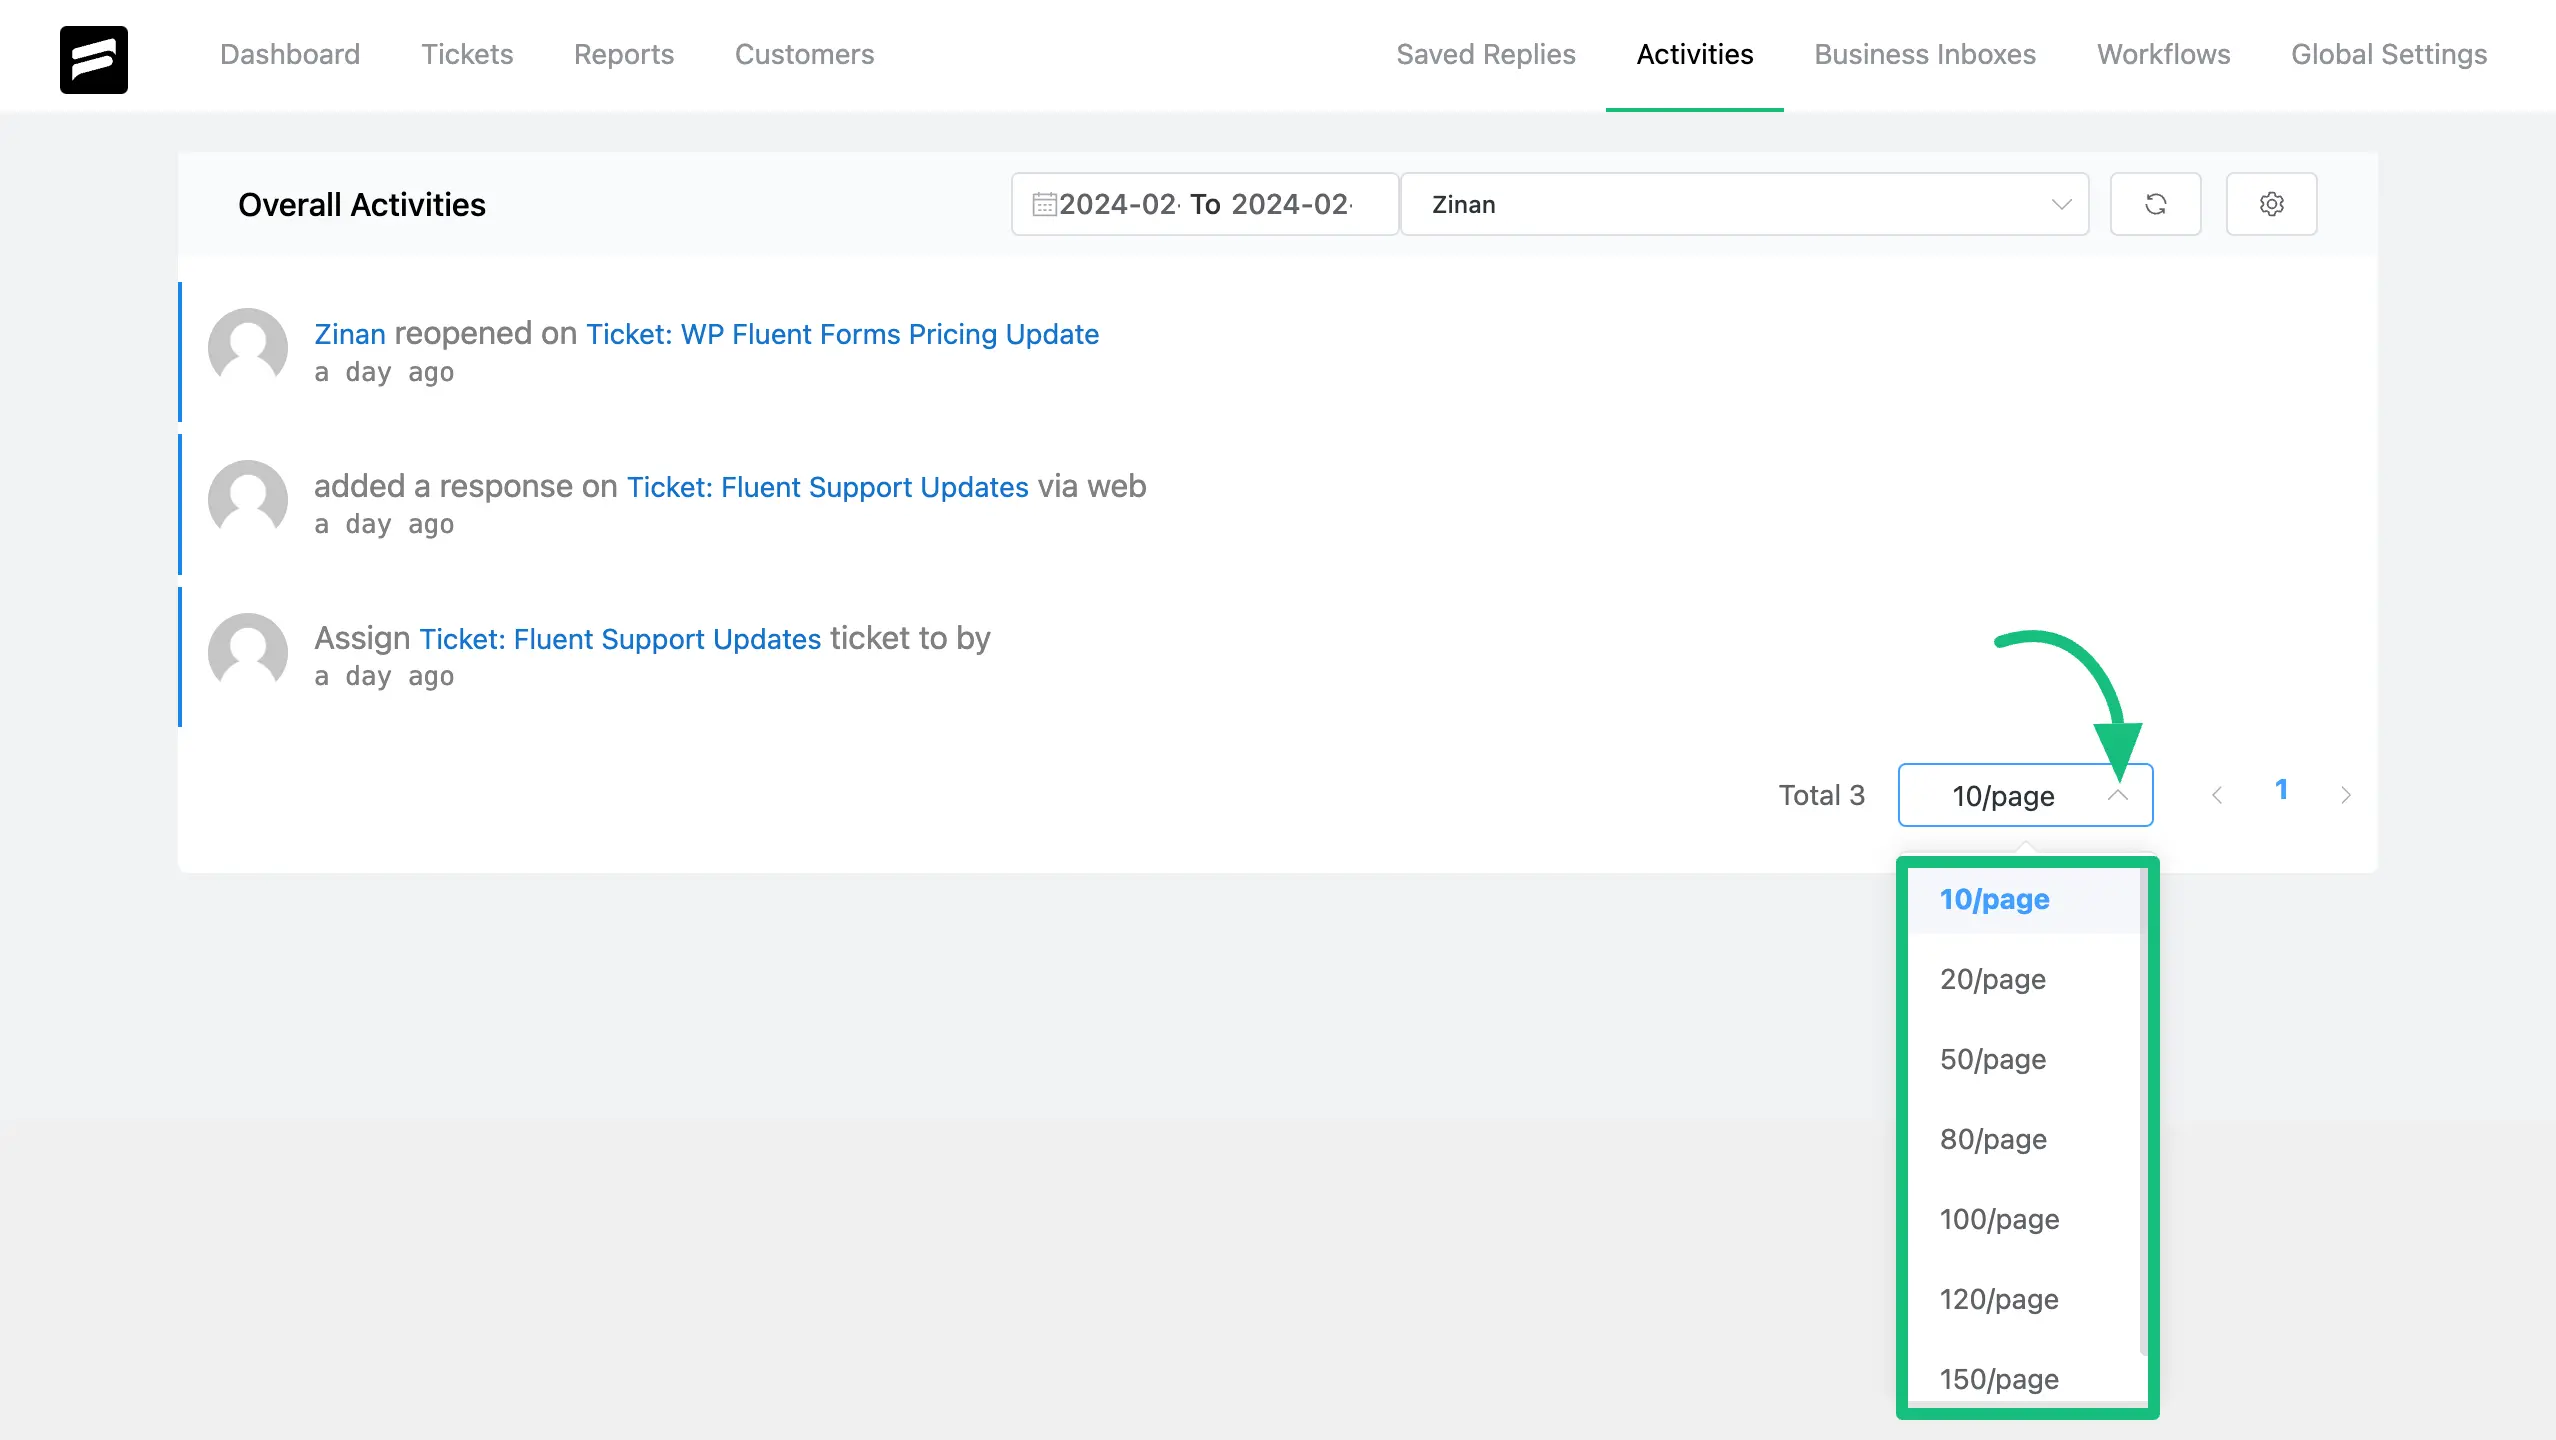Screen dimensions: 2556x1440
Task: Open the Reports menu
Action: pos(624,54)
